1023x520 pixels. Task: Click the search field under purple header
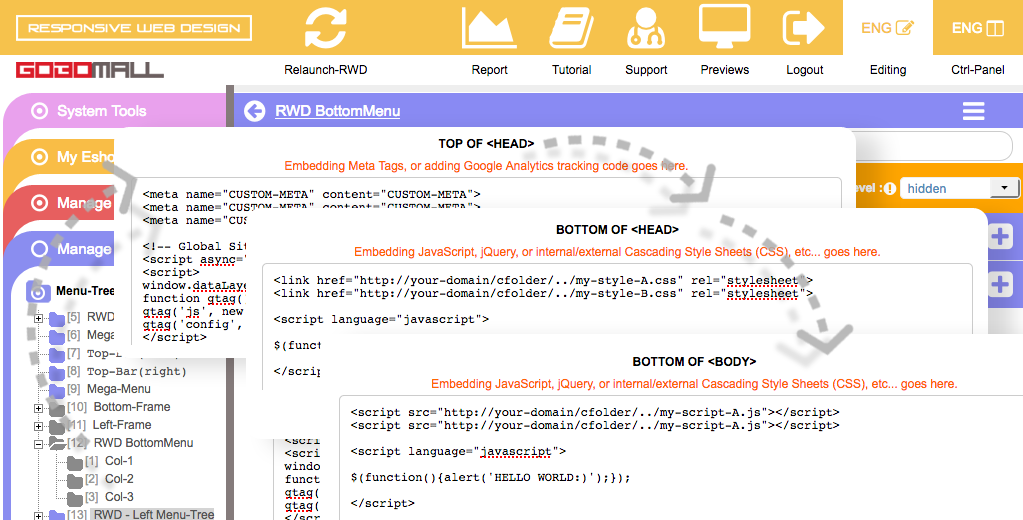coord(934,146)
